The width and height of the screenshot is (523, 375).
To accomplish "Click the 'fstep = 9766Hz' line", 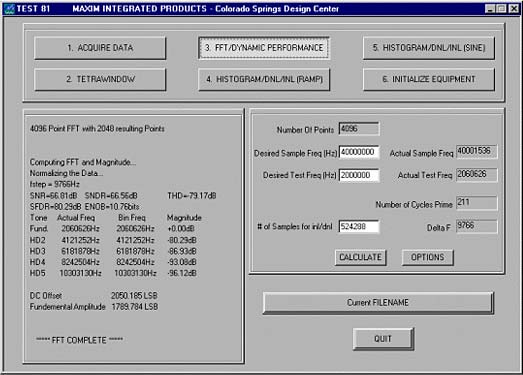I will point(55,184).
